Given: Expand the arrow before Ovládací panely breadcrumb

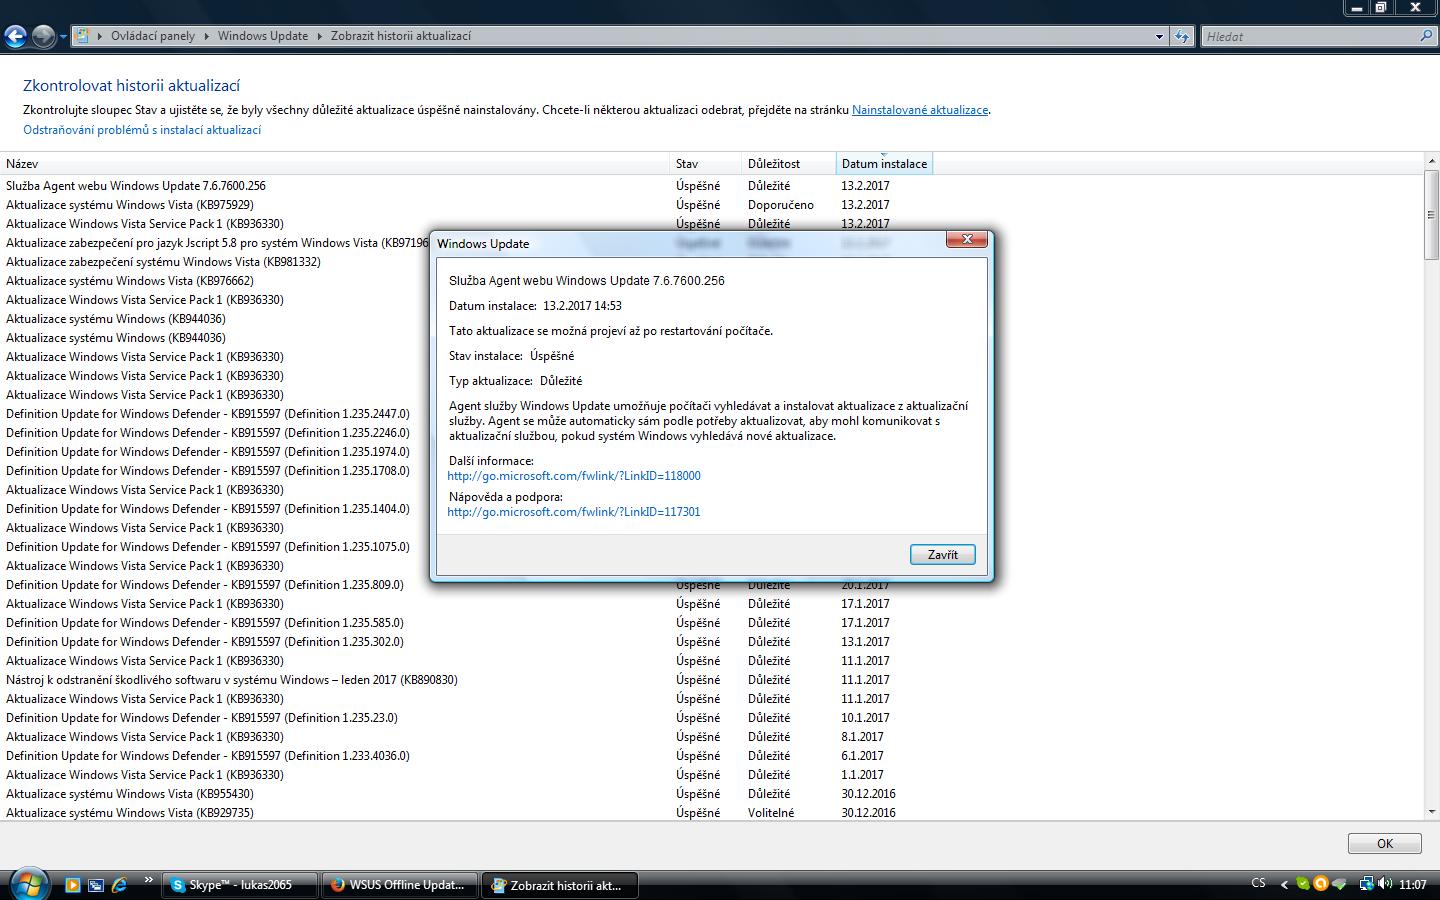Looking at the screenshot, I should 100,36.
